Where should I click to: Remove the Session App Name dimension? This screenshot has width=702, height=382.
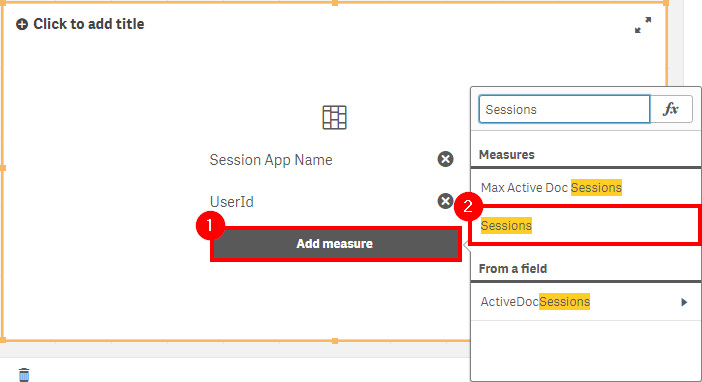445,159
